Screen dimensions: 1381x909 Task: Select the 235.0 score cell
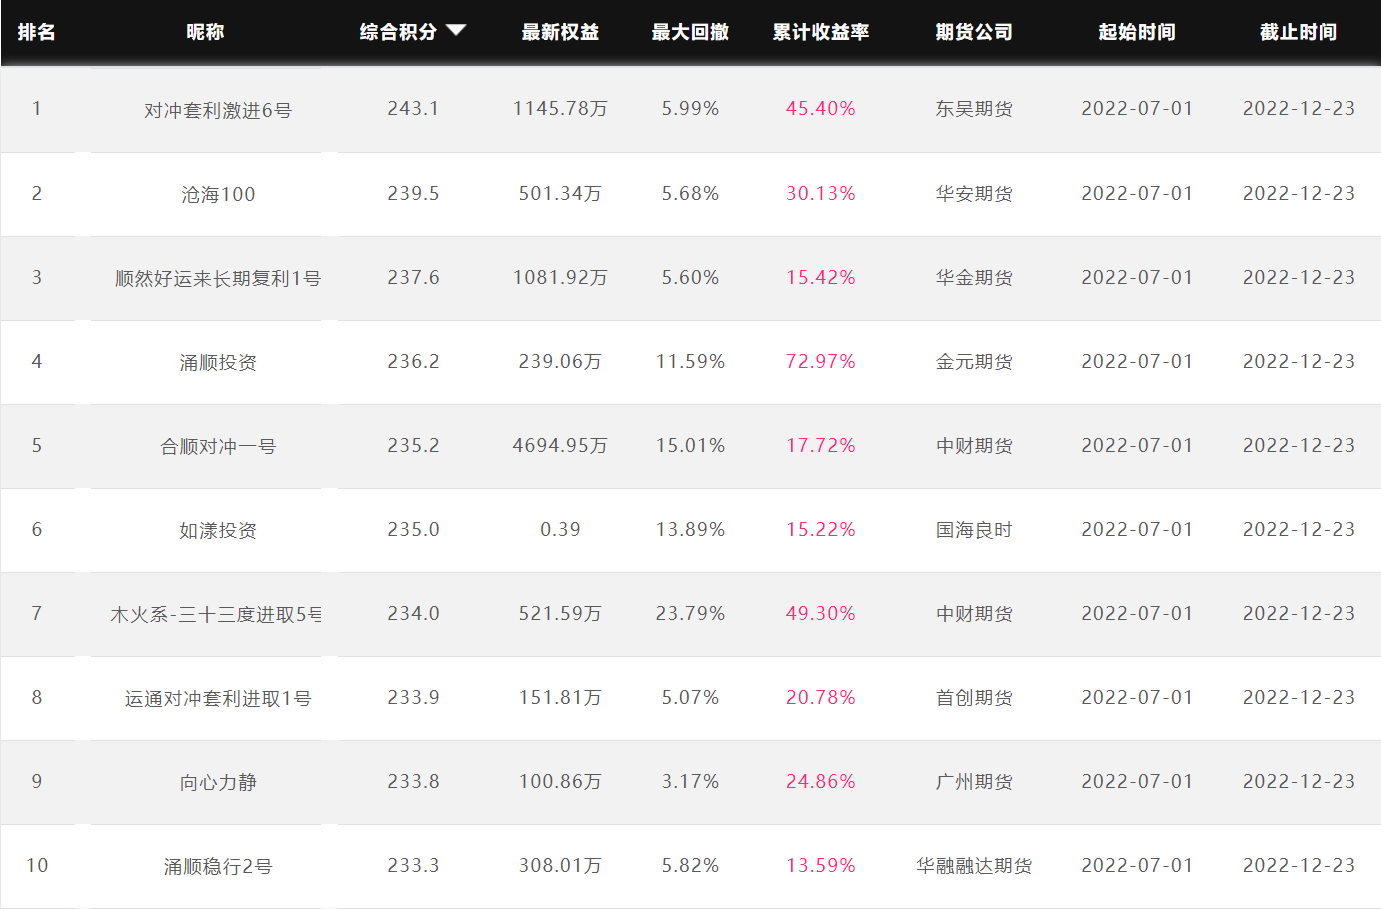coord(413,529)
